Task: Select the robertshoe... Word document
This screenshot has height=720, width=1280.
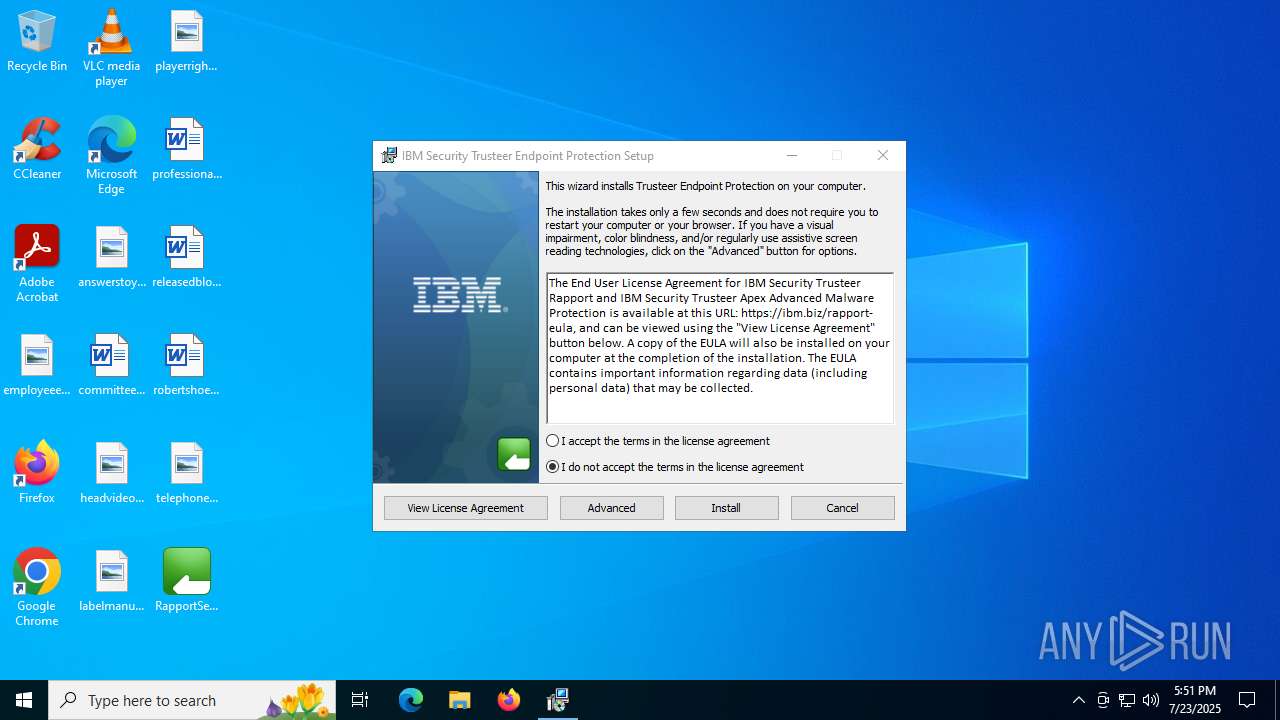Action: coord(186,366)
